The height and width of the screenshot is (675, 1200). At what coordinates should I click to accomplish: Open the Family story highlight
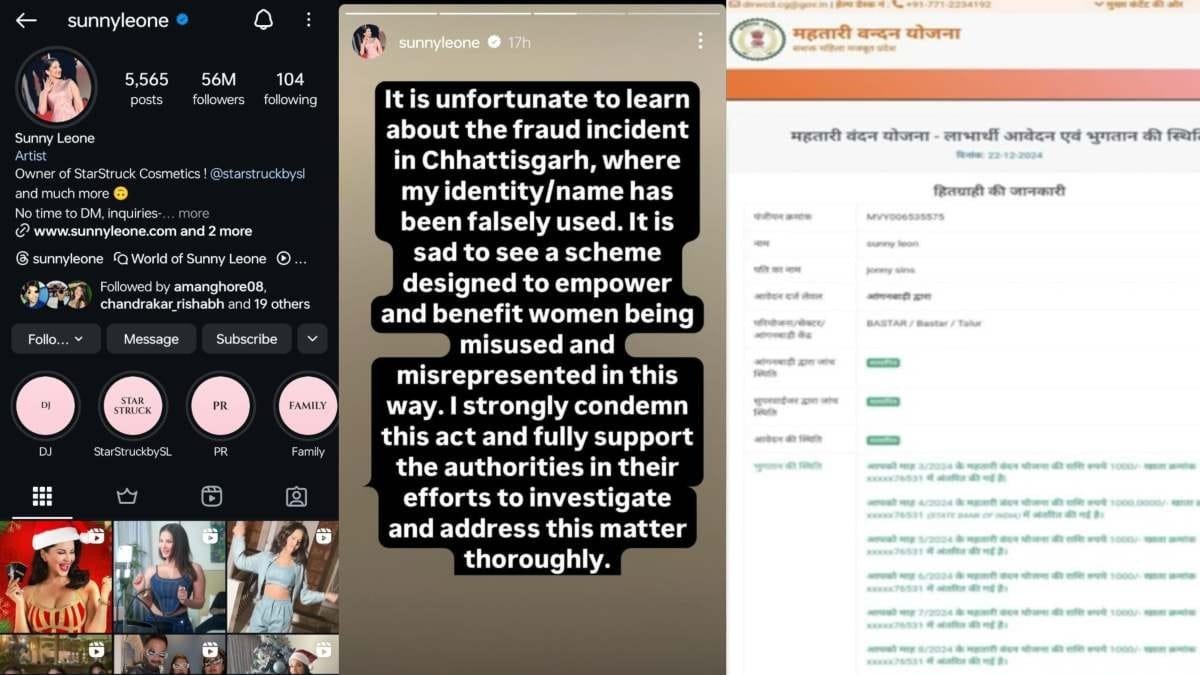click(x=308, y=406)
